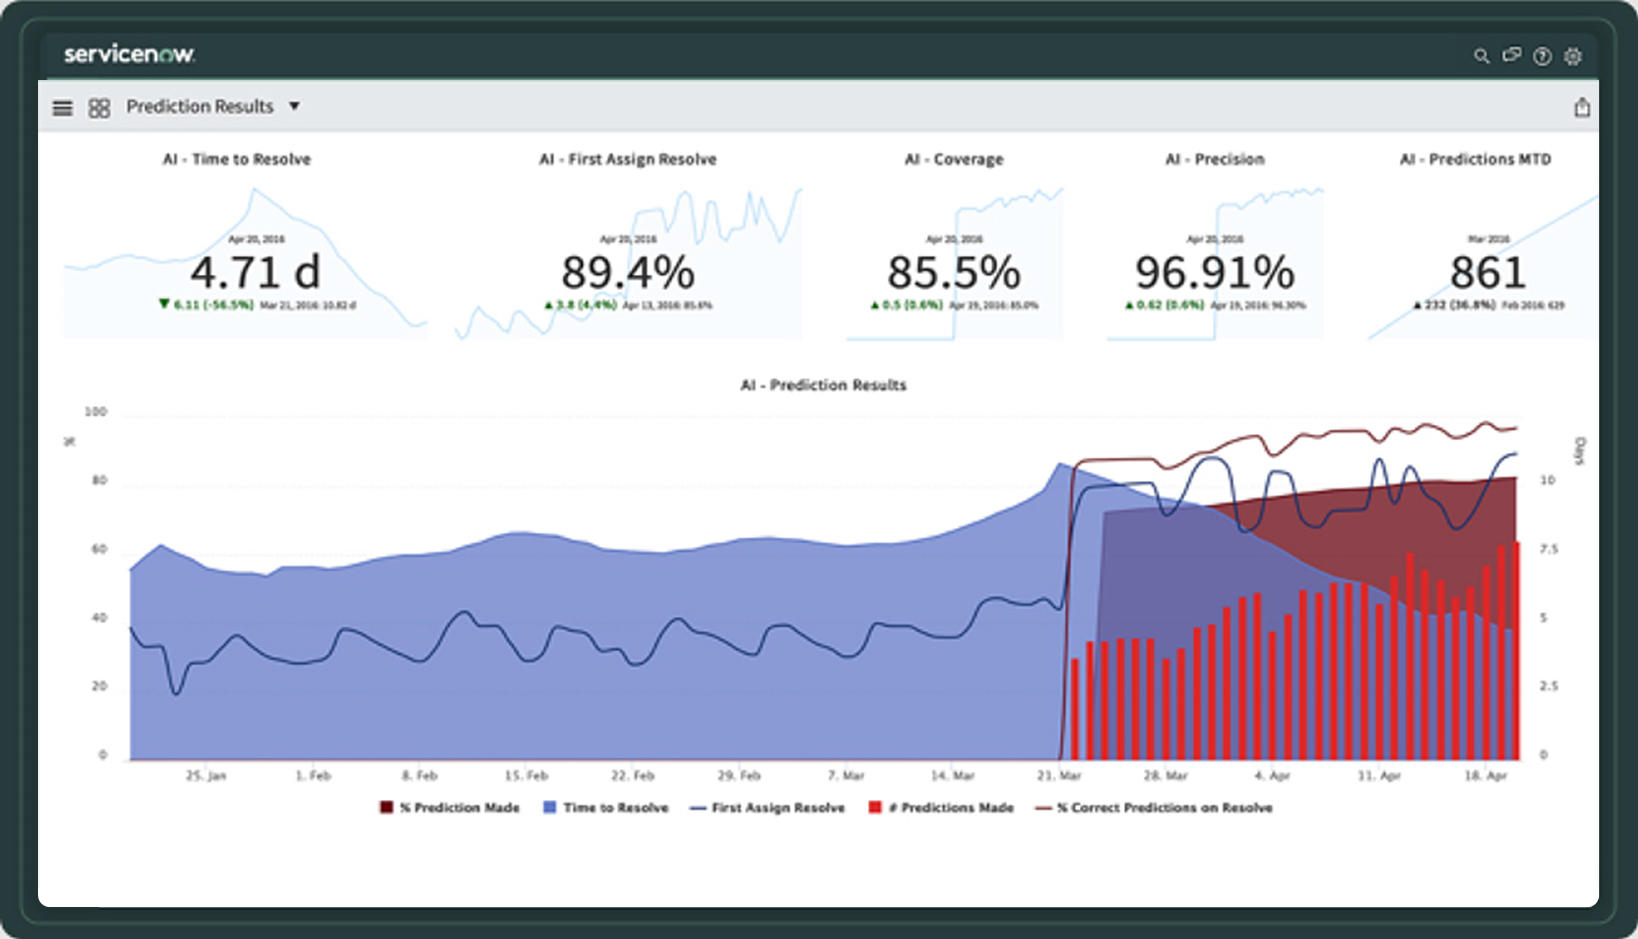
Task: Toggle % Correct Predictions on Resolve legend
Action: click(1154, 808)
